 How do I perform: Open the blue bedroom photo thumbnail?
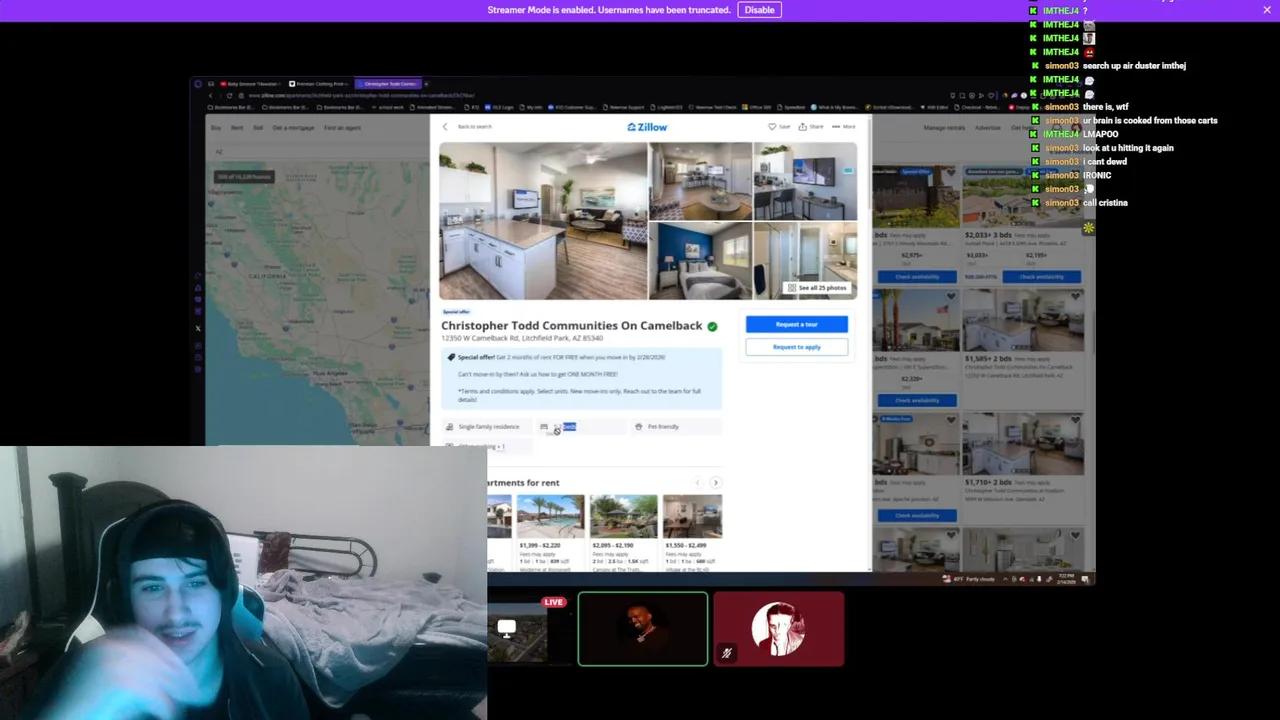pyautogui.click(x=700, y=260)
